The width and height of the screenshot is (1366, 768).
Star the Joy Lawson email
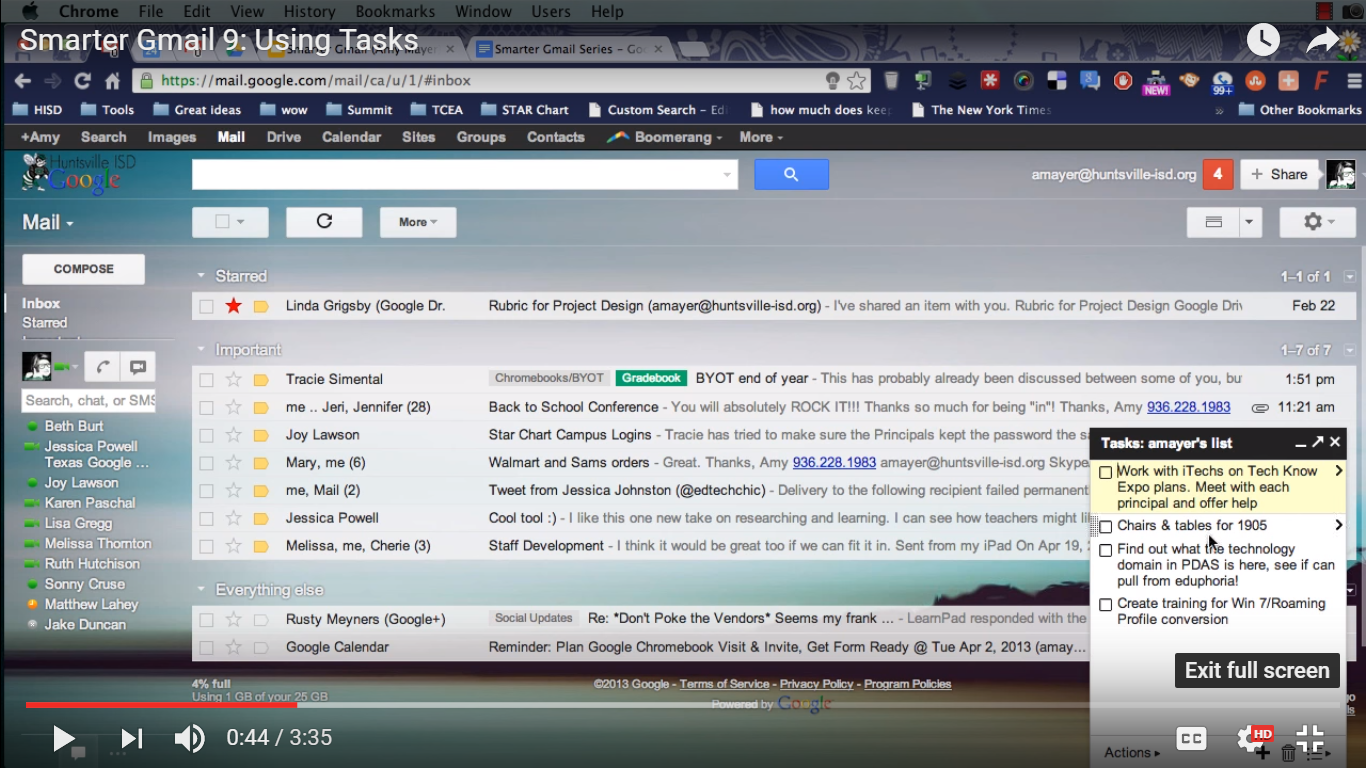(x=233, y=435)
